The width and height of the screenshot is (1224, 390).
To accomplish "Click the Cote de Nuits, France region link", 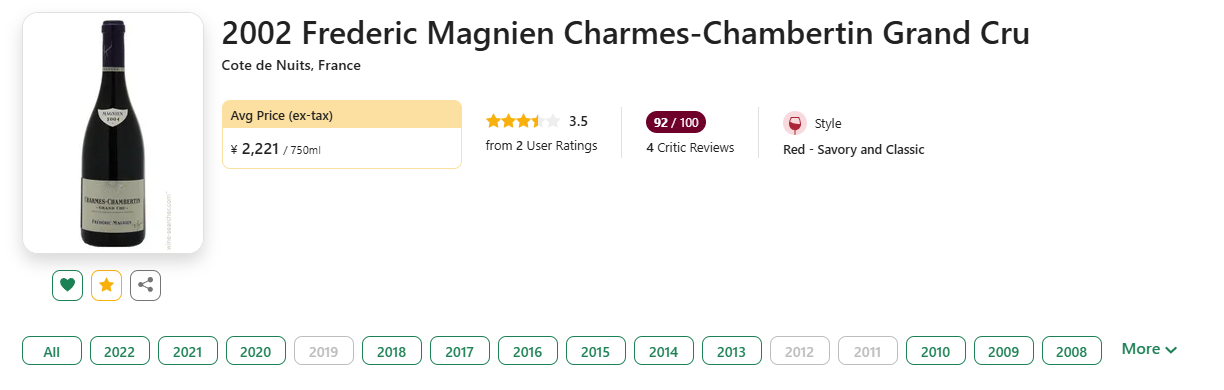I will (291, 66).
